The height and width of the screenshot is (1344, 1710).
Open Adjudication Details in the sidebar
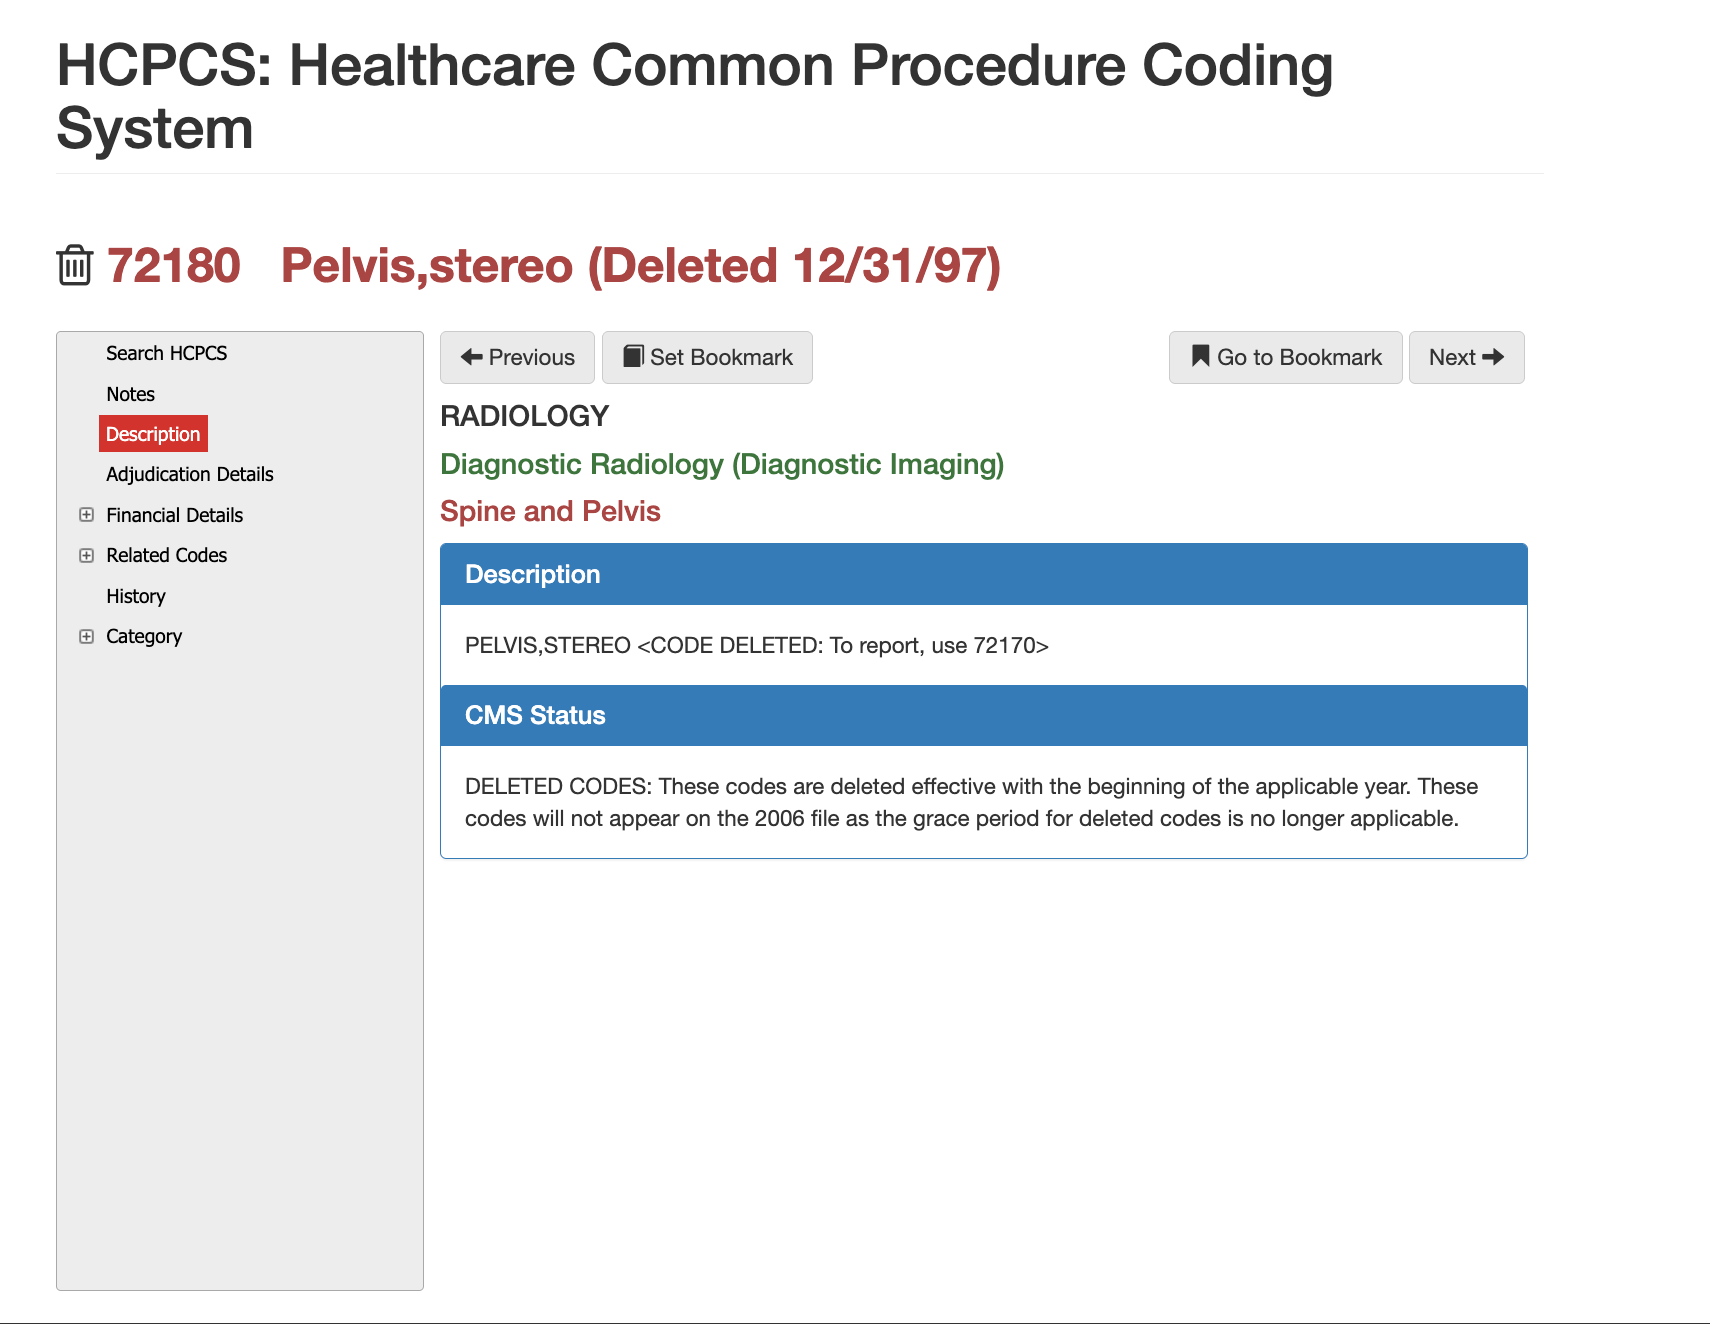click(189, 474)
